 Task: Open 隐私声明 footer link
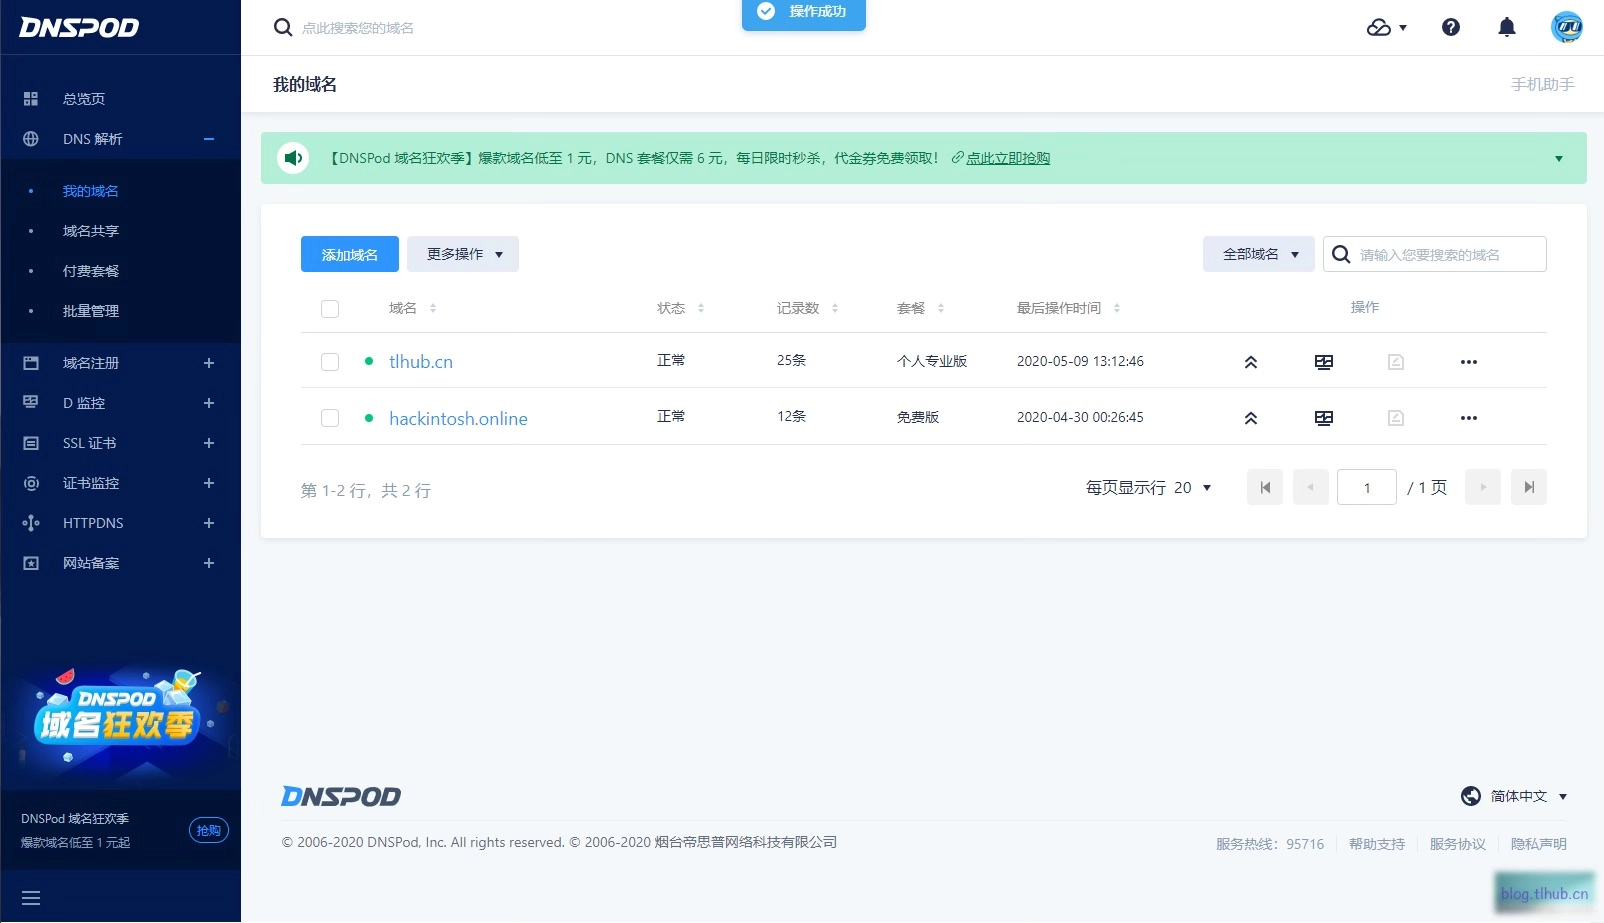tap(1539, 844)
